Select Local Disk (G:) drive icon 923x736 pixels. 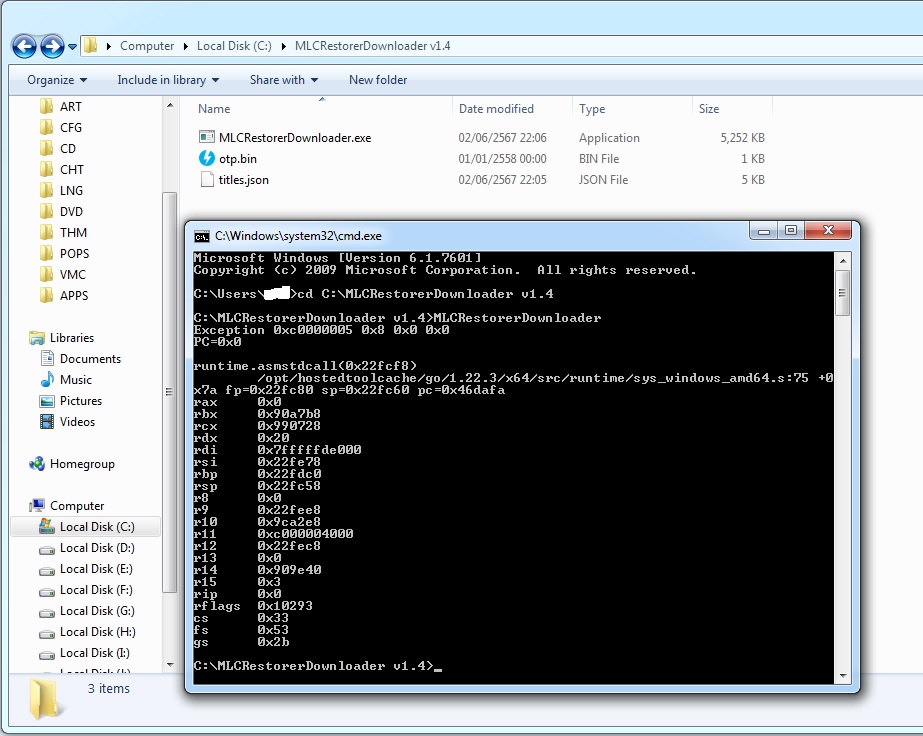click(x=47, y=612)
